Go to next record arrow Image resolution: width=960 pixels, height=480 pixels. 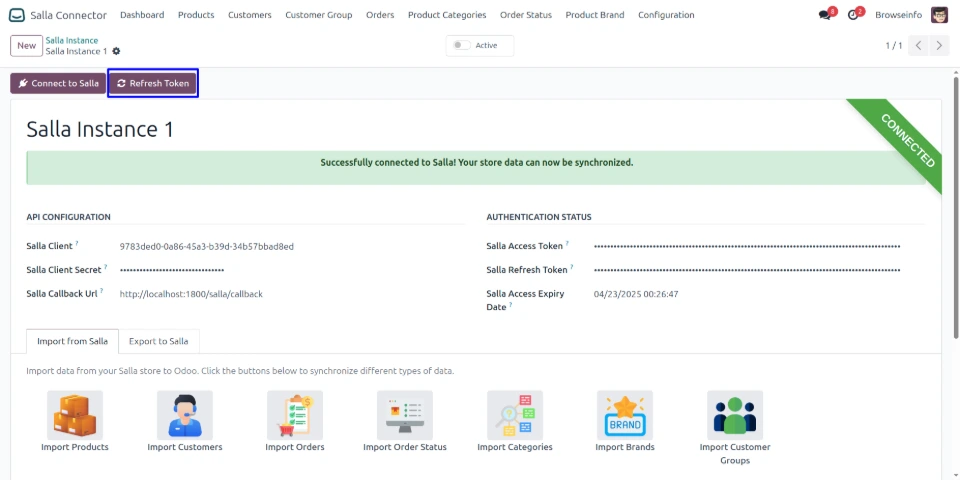point(939,46)
